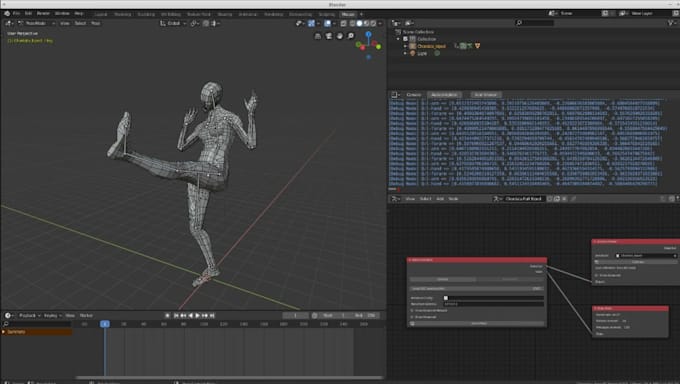
Task: Open the Render menu
Action: (43, 13)
